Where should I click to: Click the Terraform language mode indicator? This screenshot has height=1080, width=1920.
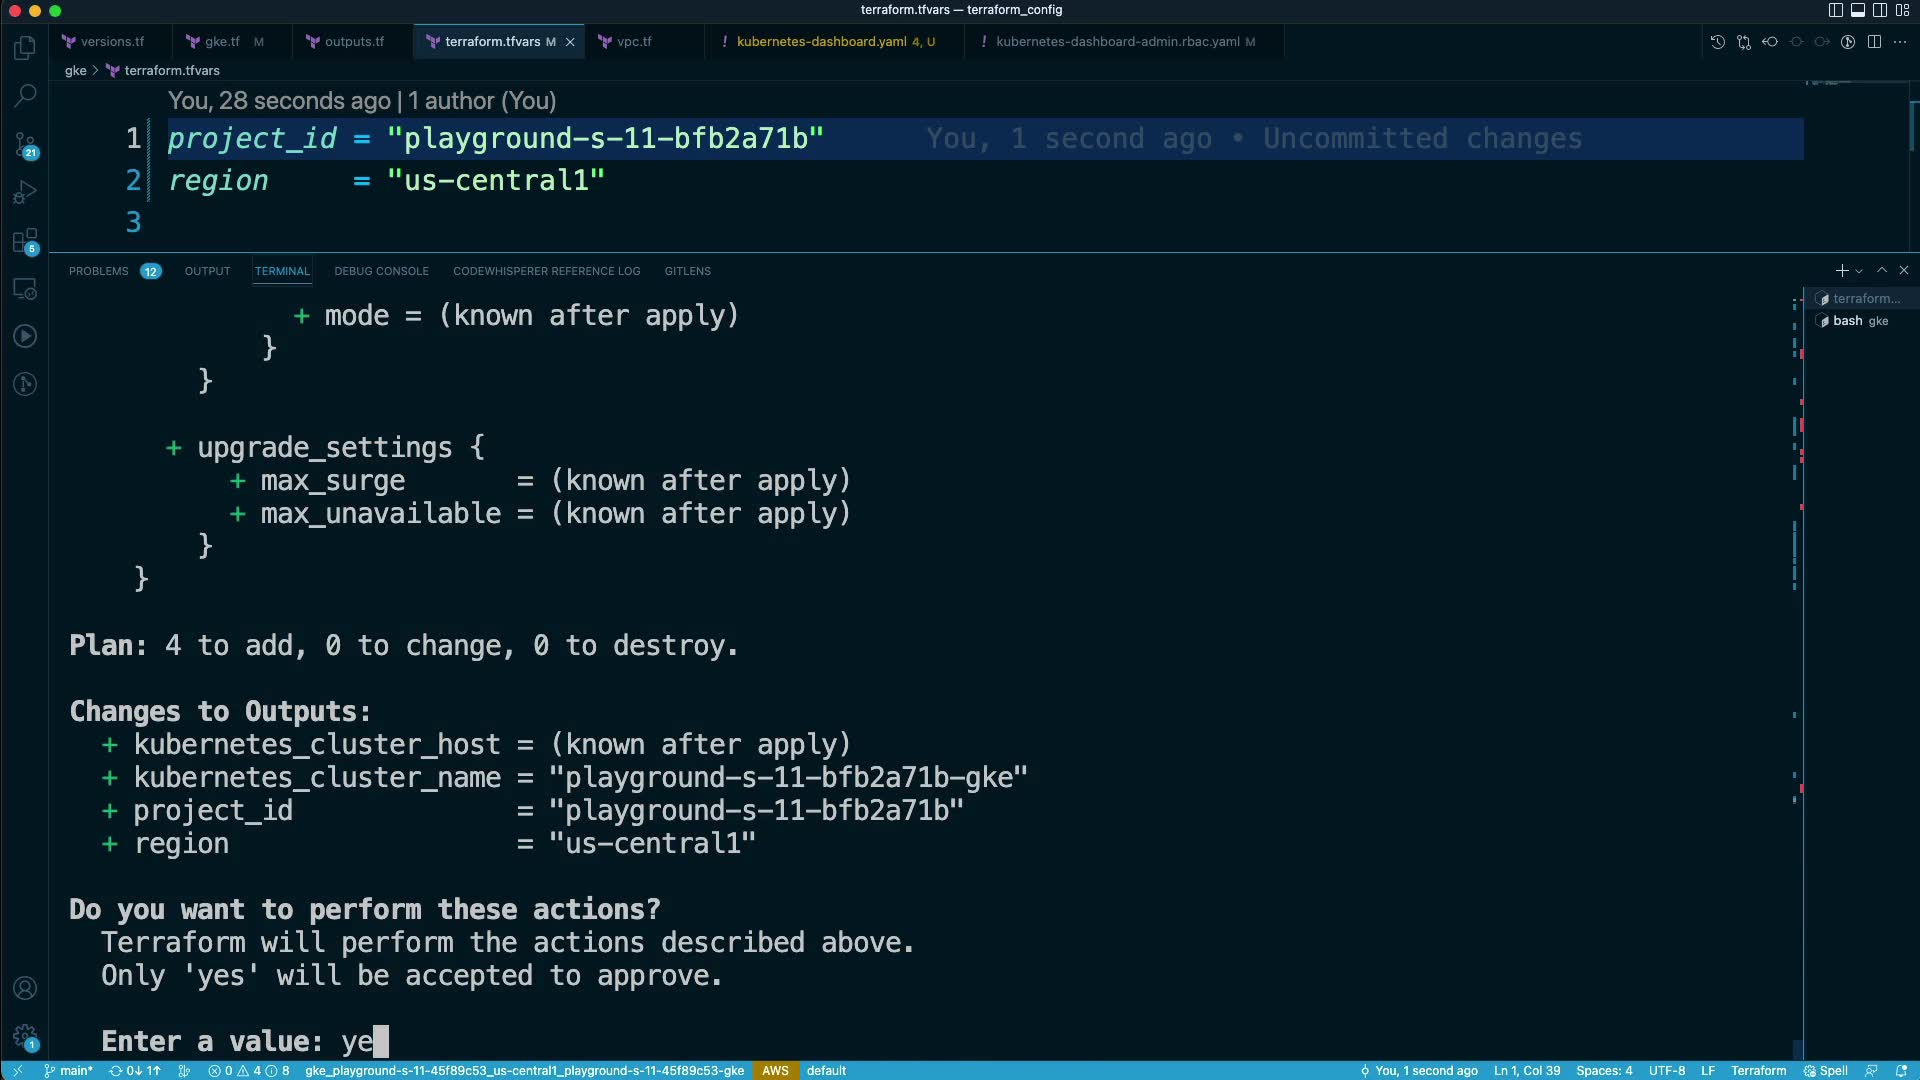point(1758,1070)
